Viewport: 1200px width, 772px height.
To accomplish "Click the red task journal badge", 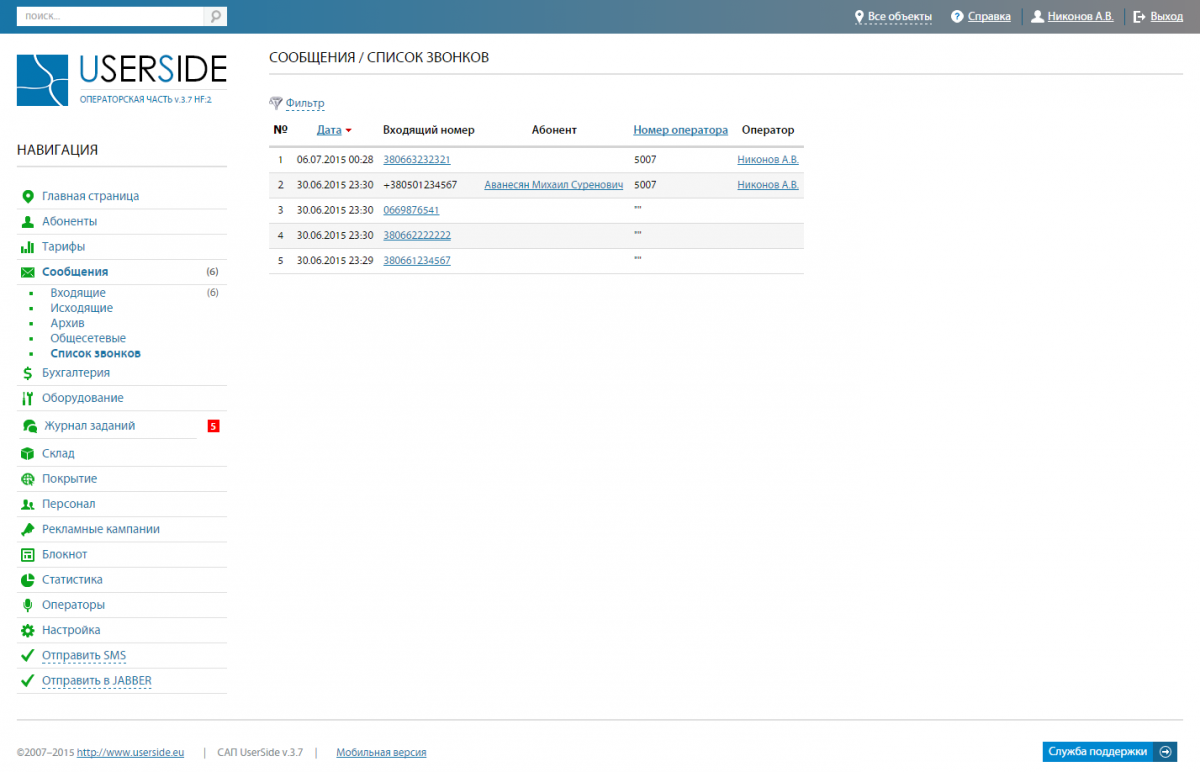I will coord(213,426).
